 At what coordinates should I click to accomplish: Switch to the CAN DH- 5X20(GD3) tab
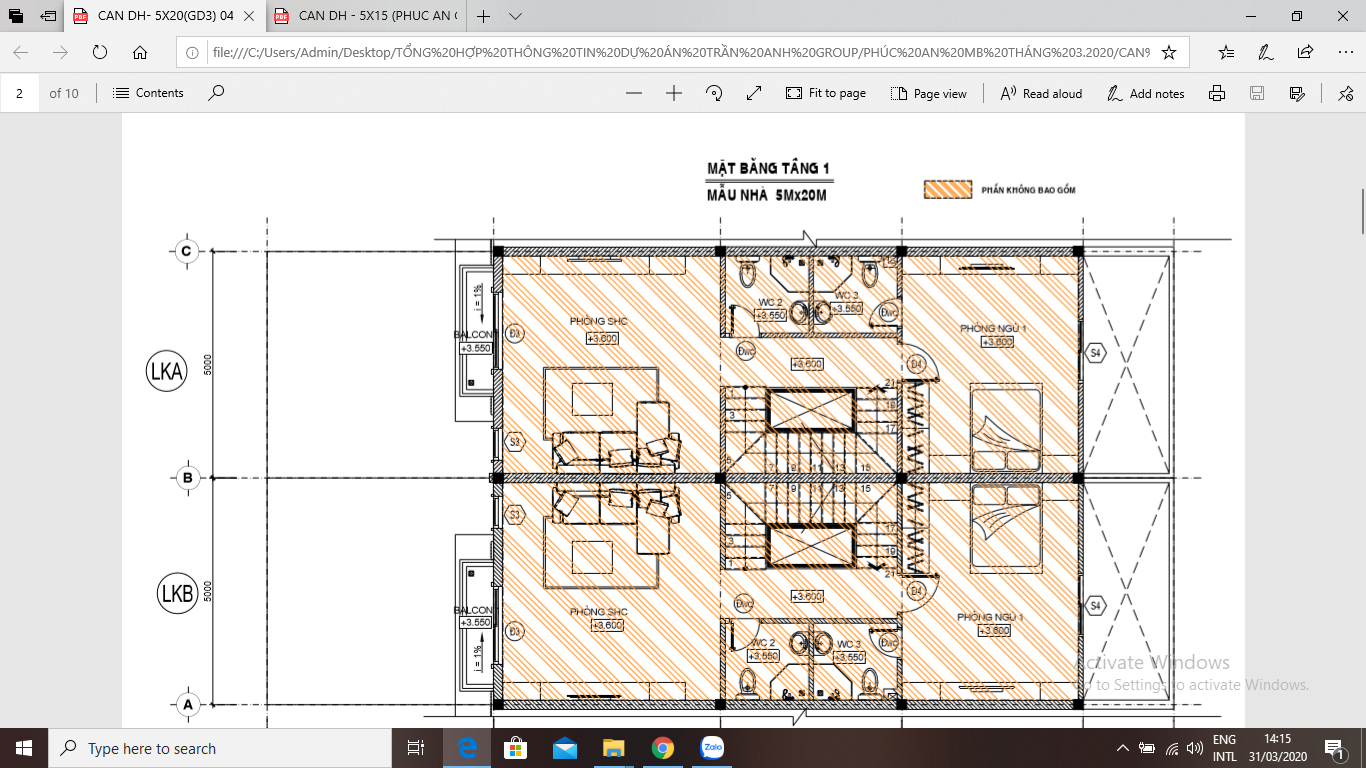[x=165, y=16]
